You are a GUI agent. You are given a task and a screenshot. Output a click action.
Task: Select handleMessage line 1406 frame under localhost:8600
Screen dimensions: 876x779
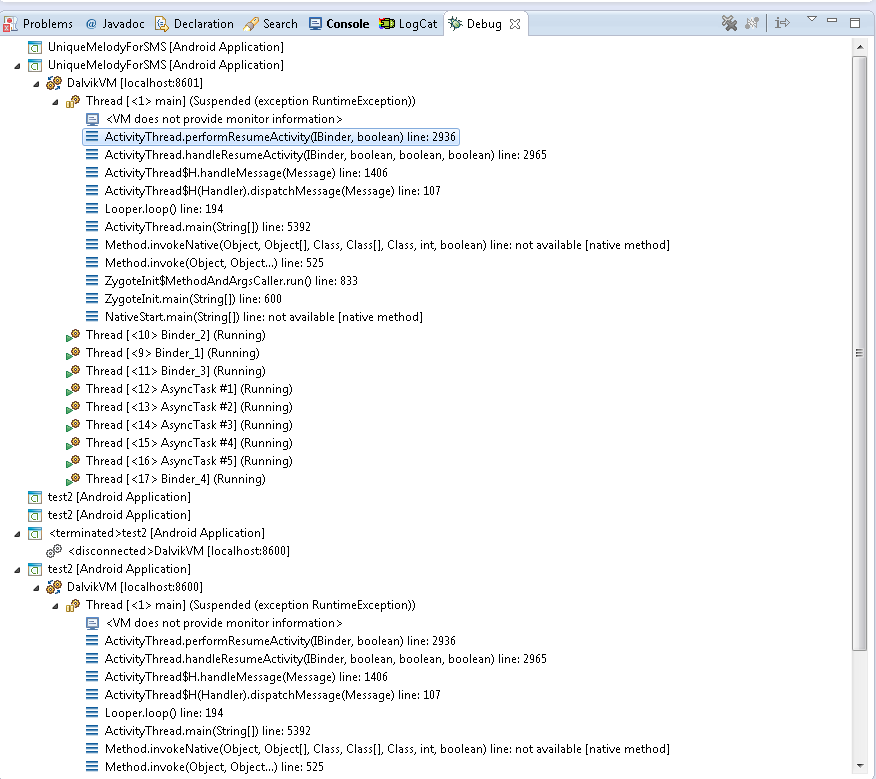pyautogui.click(x=246, y=677)
